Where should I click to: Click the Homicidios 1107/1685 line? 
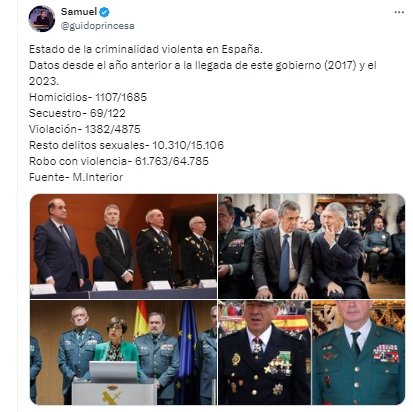[88, 97]
